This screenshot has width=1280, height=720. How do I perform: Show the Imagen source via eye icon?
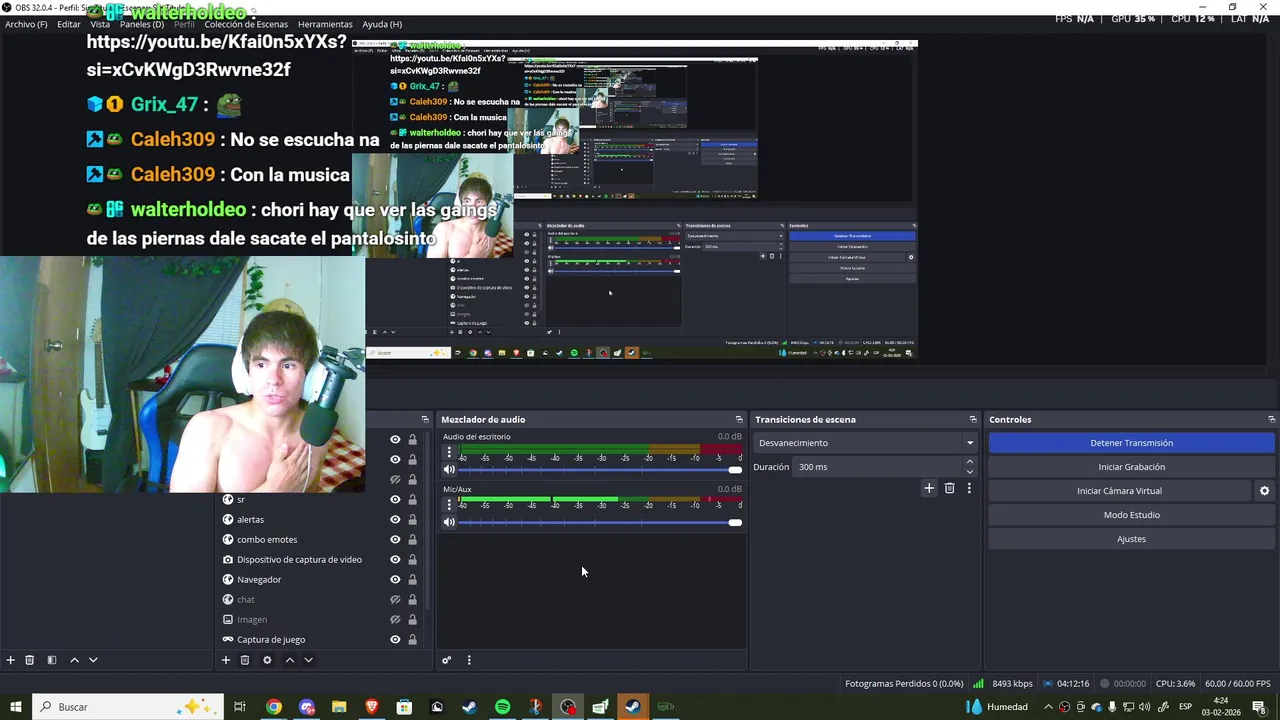click(x=395, y=620)
